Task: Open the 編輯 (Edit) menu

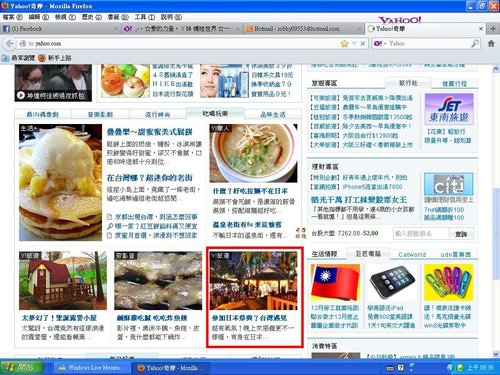Action: click(x=39, y=17)
